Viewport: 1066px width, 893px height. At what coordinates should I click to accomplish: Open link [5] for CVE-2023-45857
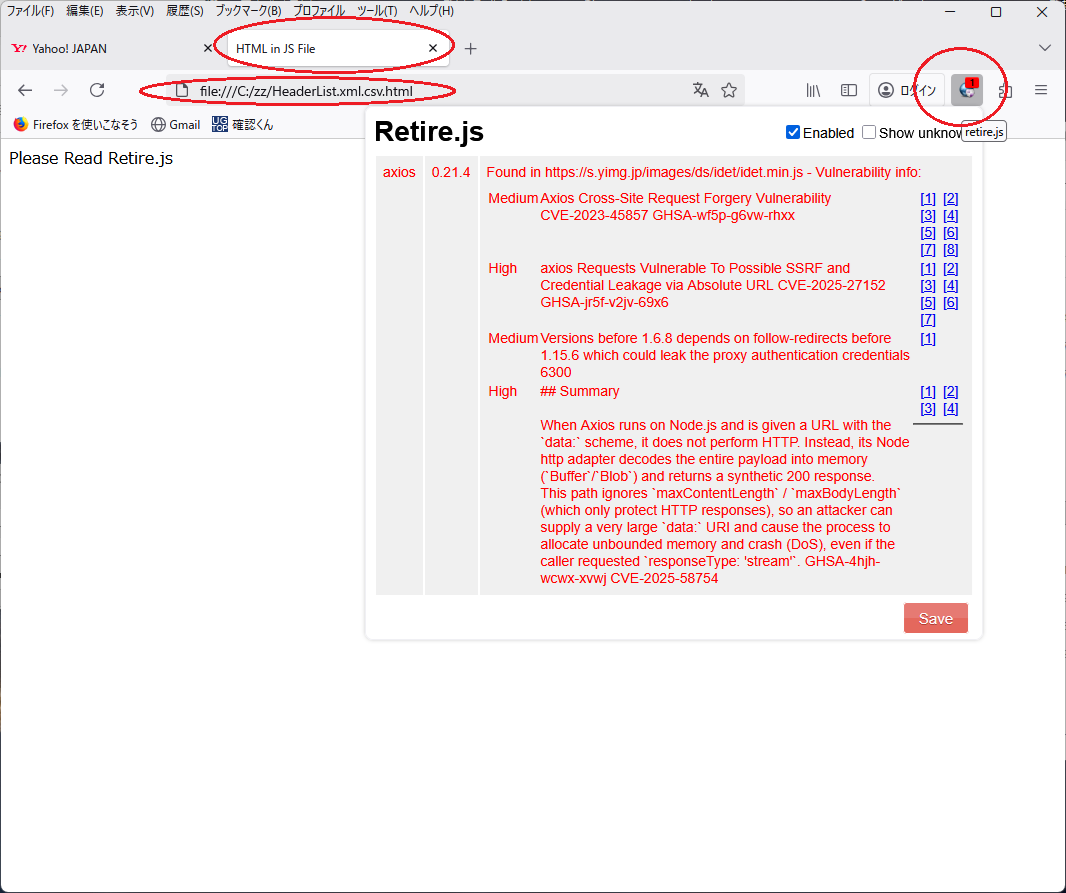(x=928, y=232)
